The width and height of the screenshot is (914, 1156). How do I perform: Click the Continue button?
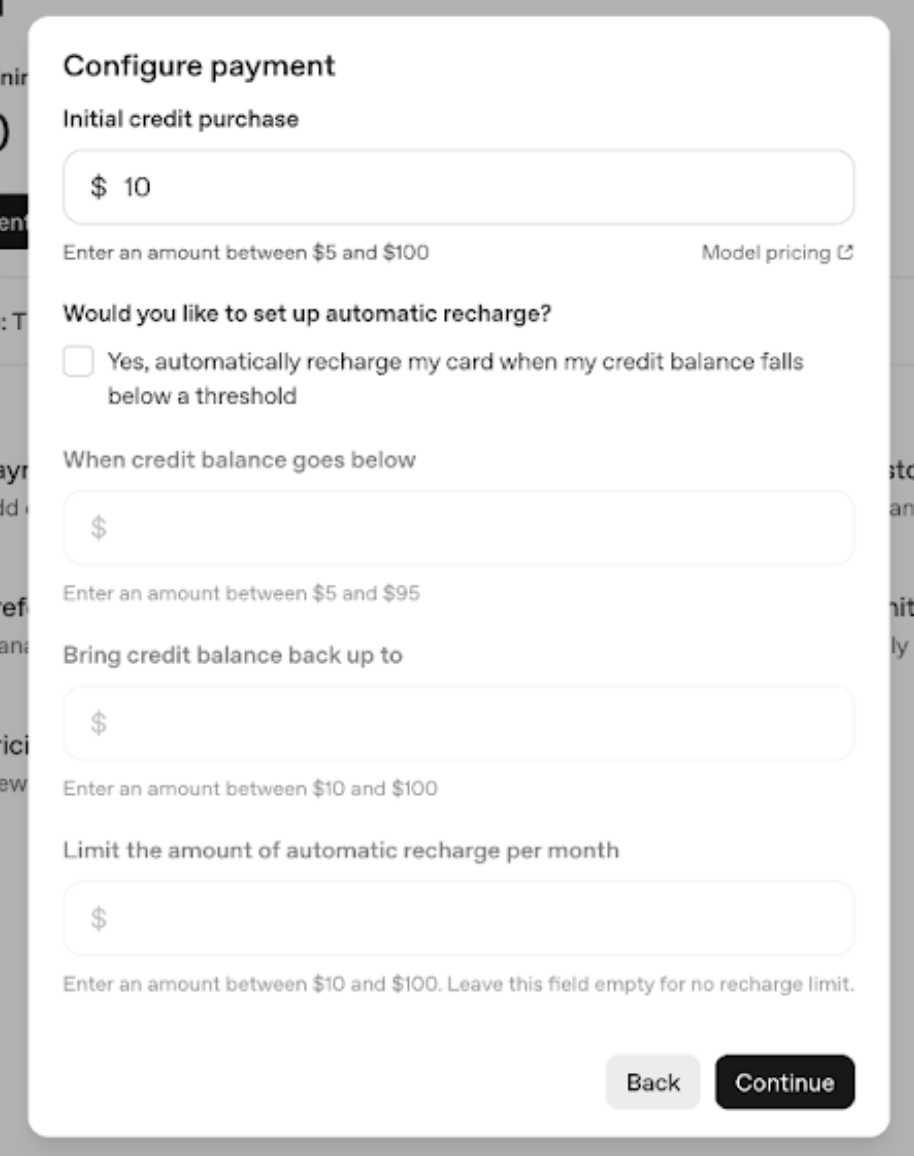785,1082
